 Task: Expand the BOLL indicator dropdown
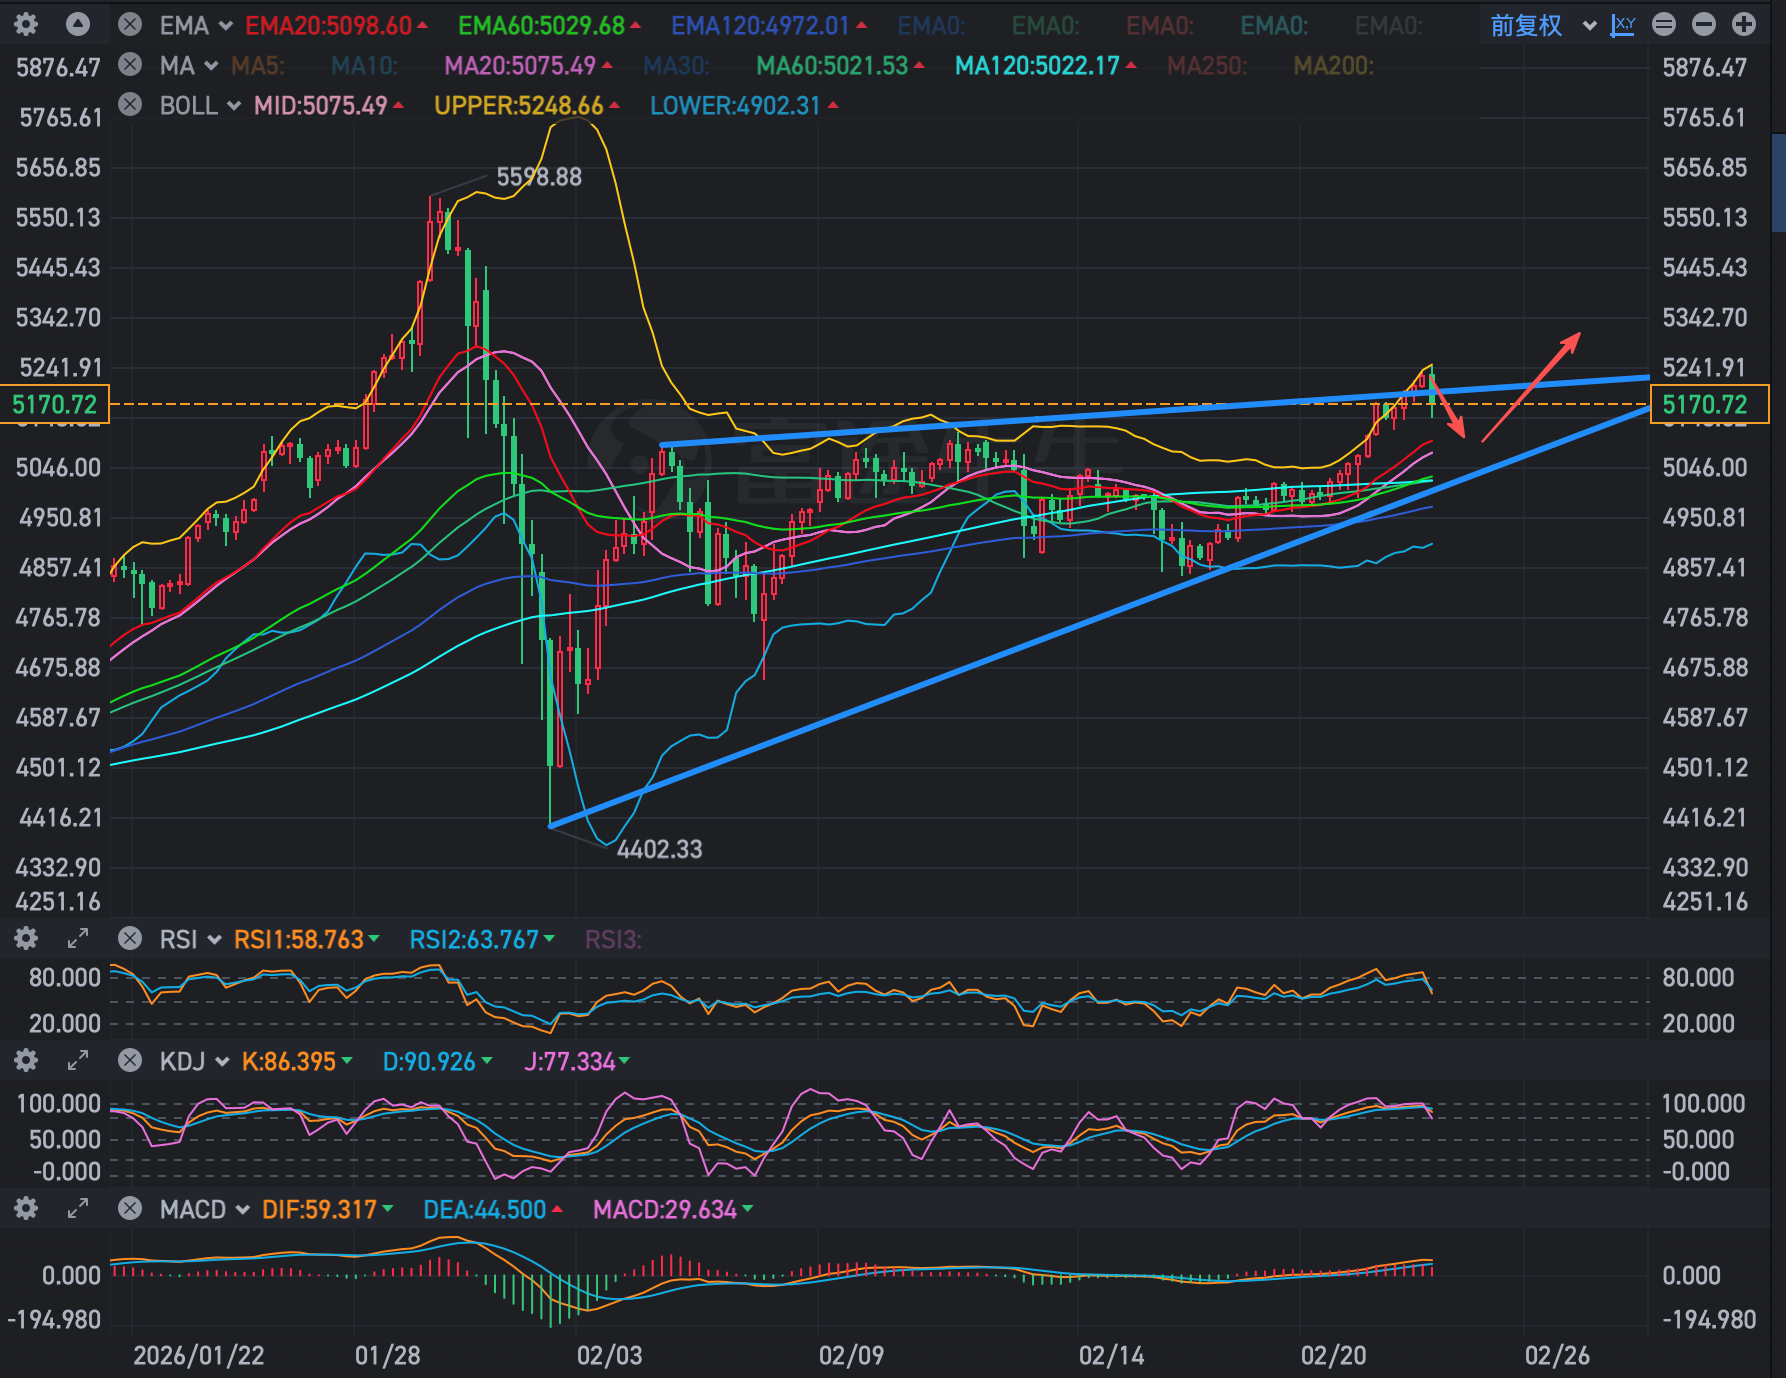[x=234, y=106]
